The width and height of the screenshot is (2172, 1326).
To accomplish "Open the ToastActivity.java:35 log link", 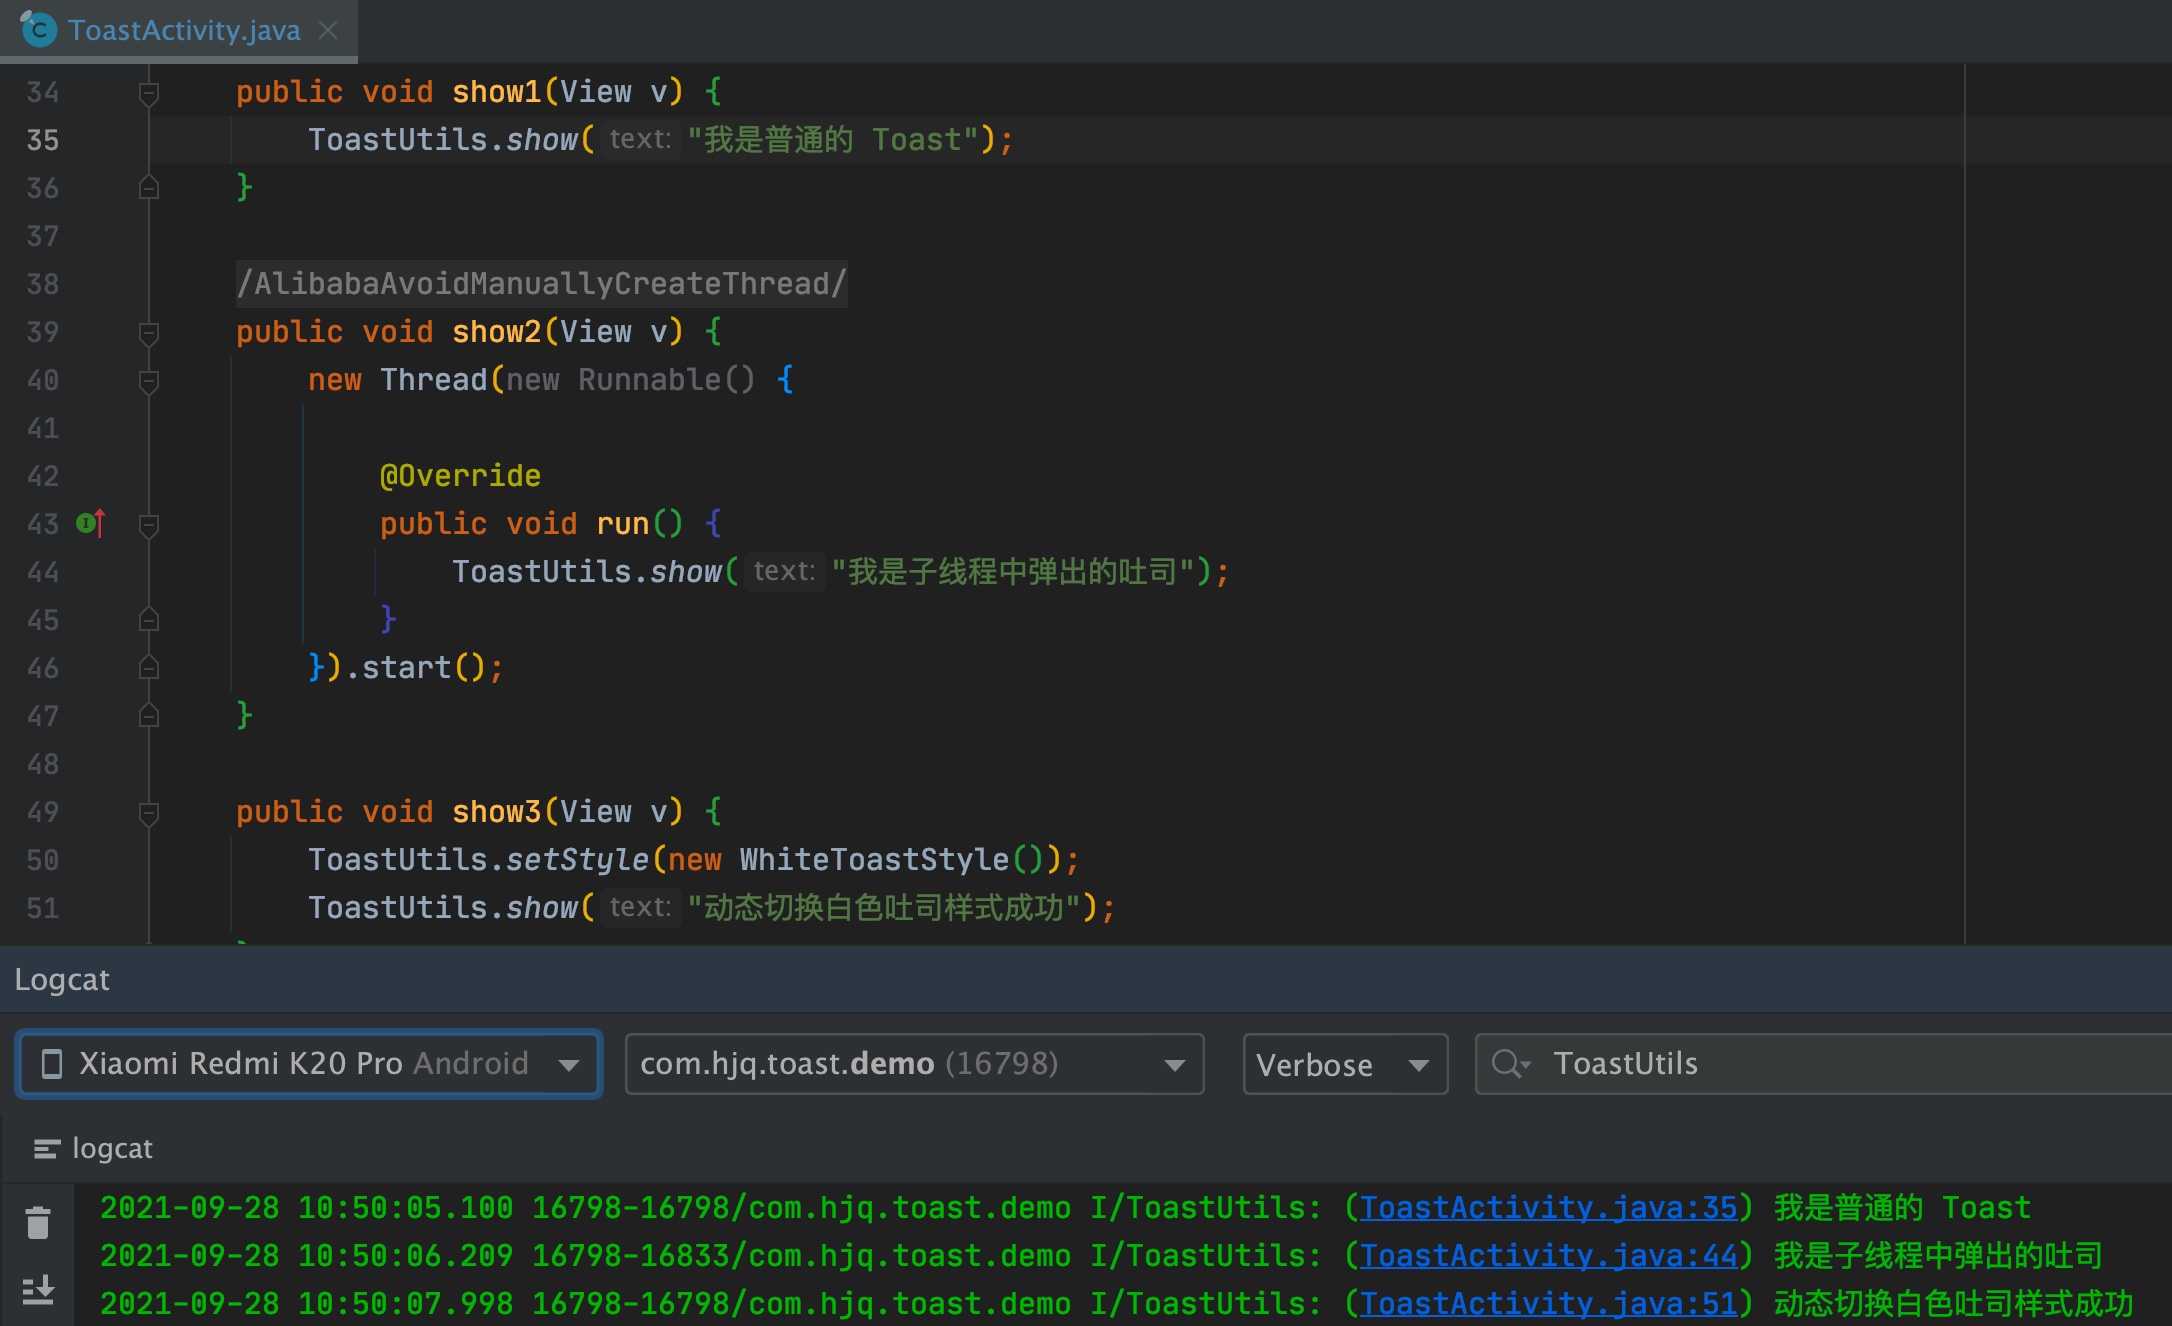I will 1548,1208.
